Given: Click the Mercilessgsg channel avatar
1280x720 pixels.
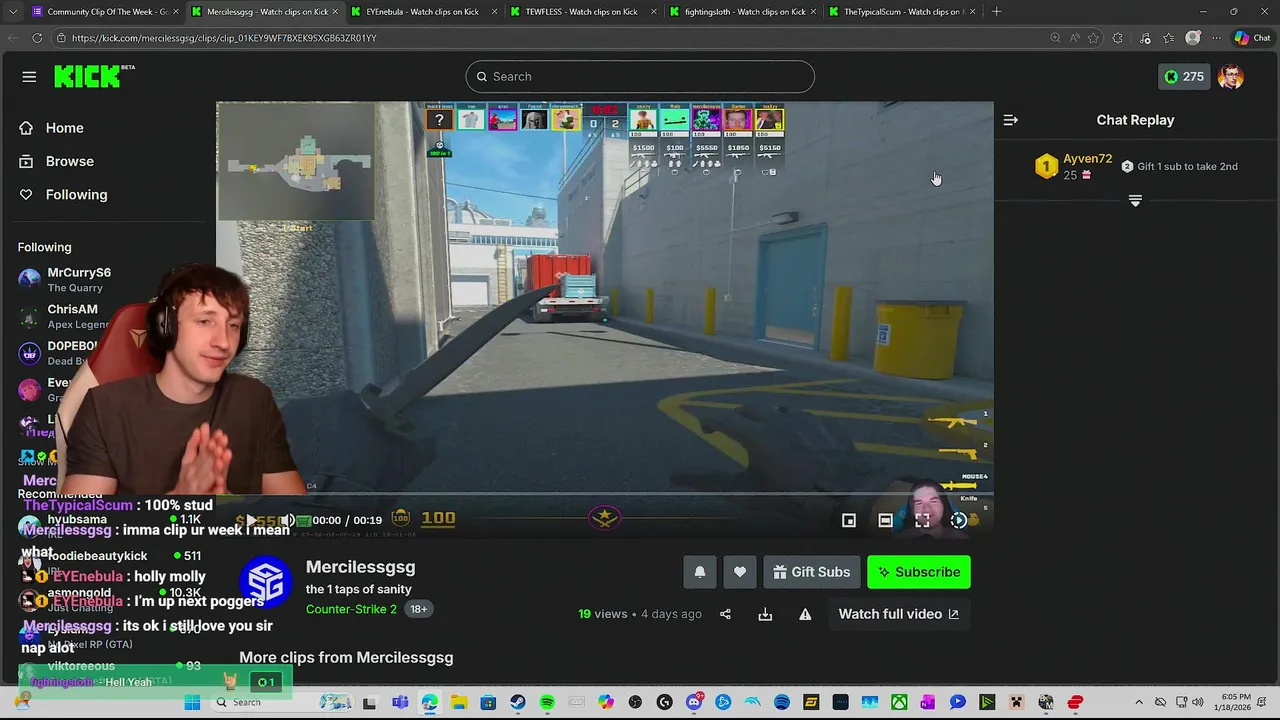Looking at the screenshot, I should click(266, 581).
